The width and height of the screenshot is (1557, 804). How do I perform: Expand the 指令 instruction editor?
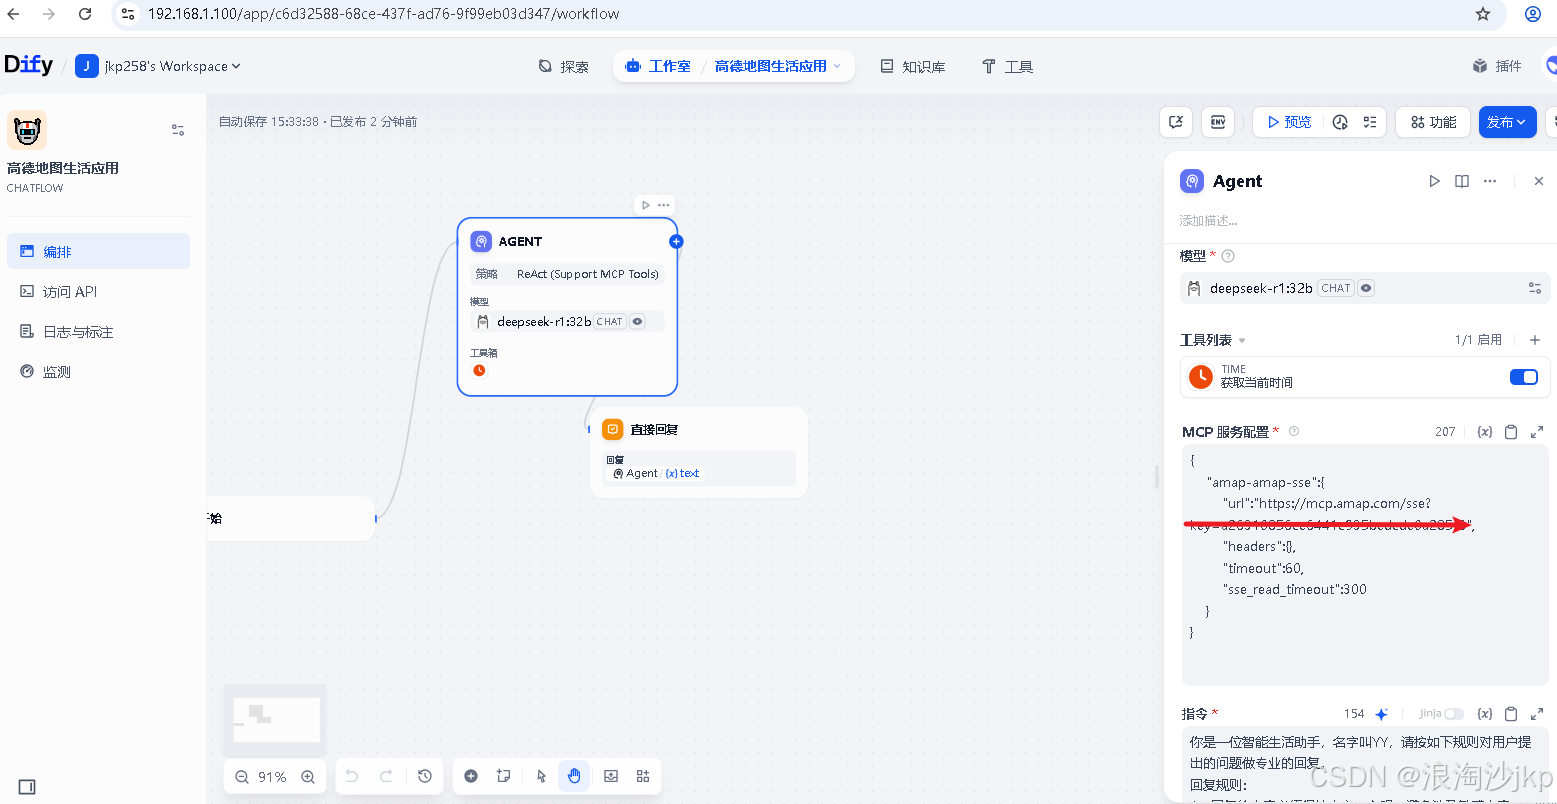1537,714
